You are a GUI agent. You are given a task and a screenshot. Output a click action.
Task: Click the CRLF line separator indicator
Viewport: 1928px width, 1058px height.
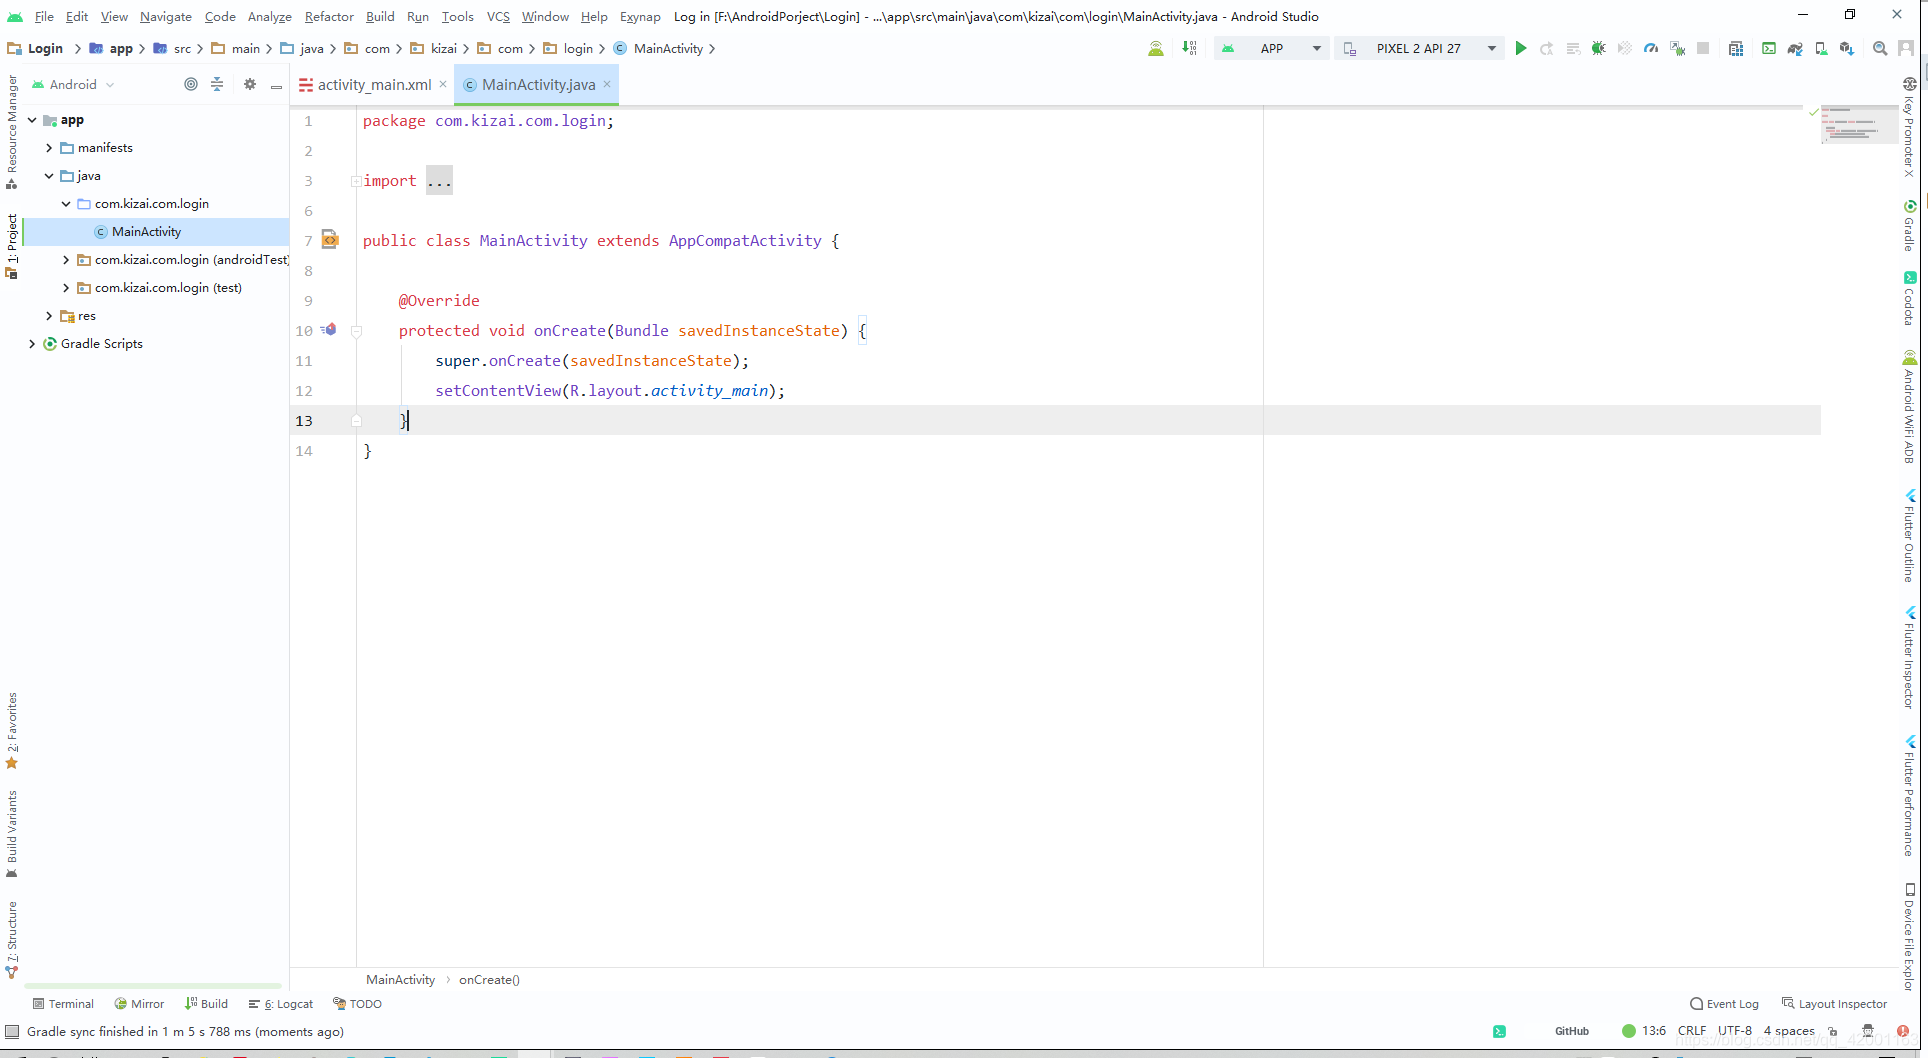pyautogui.click(x=1692, y=1031)
